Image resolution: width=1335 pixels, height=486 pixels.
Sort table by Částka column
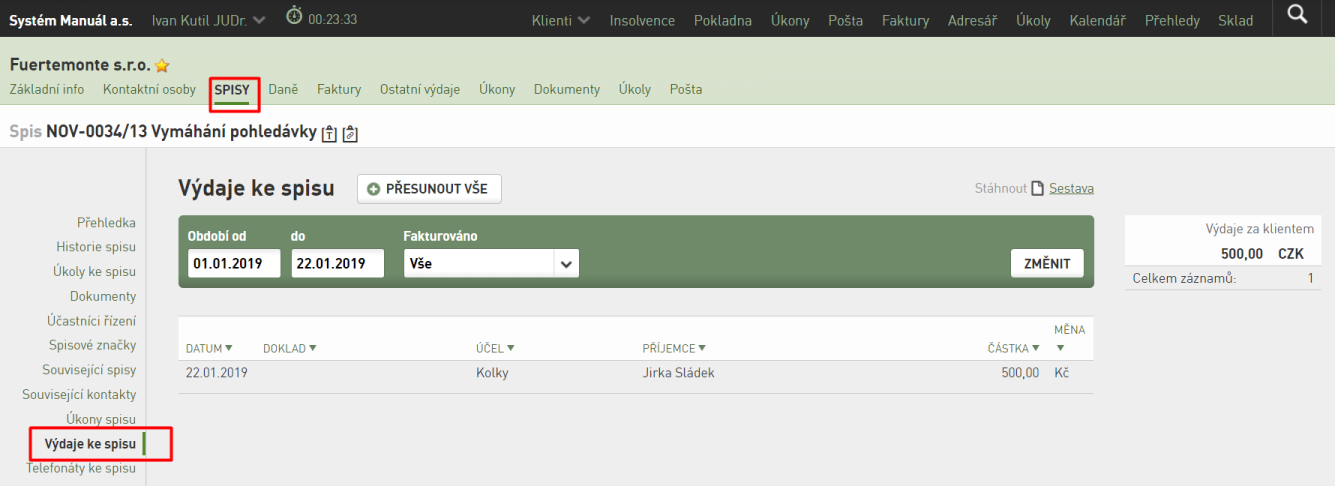[x=1013, y=348]
